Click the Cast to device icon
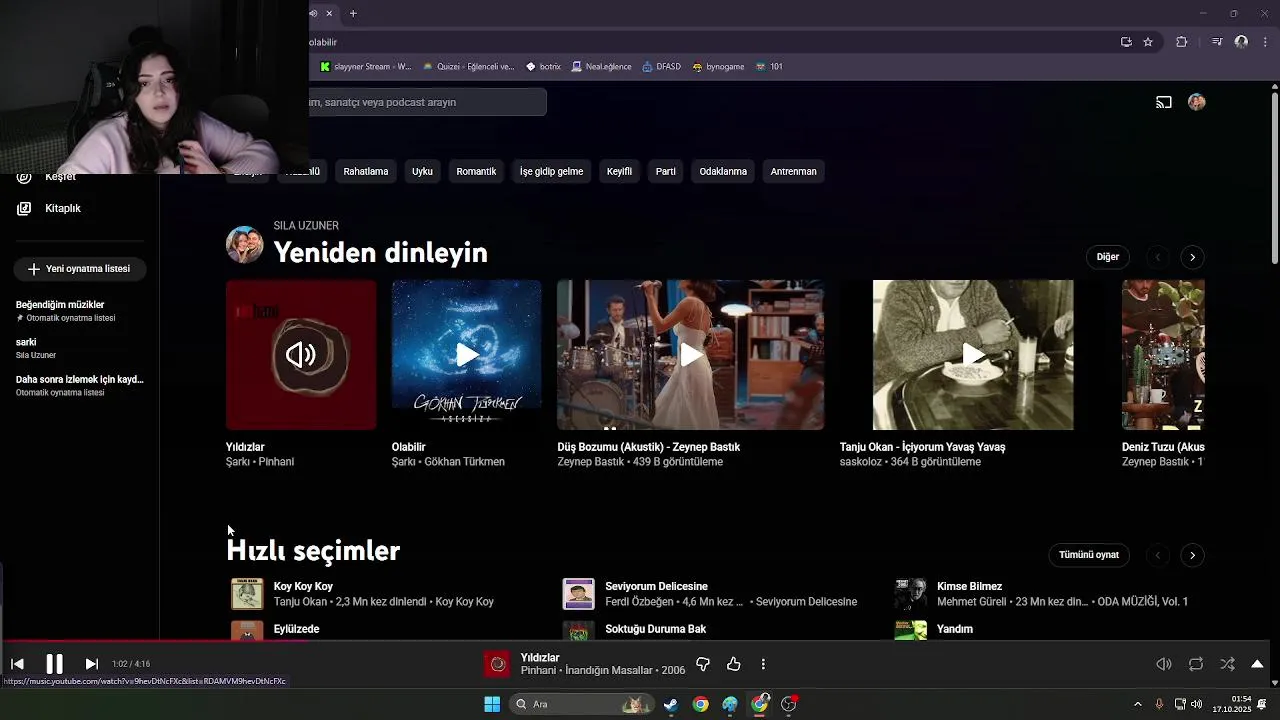The height and width of the screenshot is (720, 1280). (x=1164, y=102)
